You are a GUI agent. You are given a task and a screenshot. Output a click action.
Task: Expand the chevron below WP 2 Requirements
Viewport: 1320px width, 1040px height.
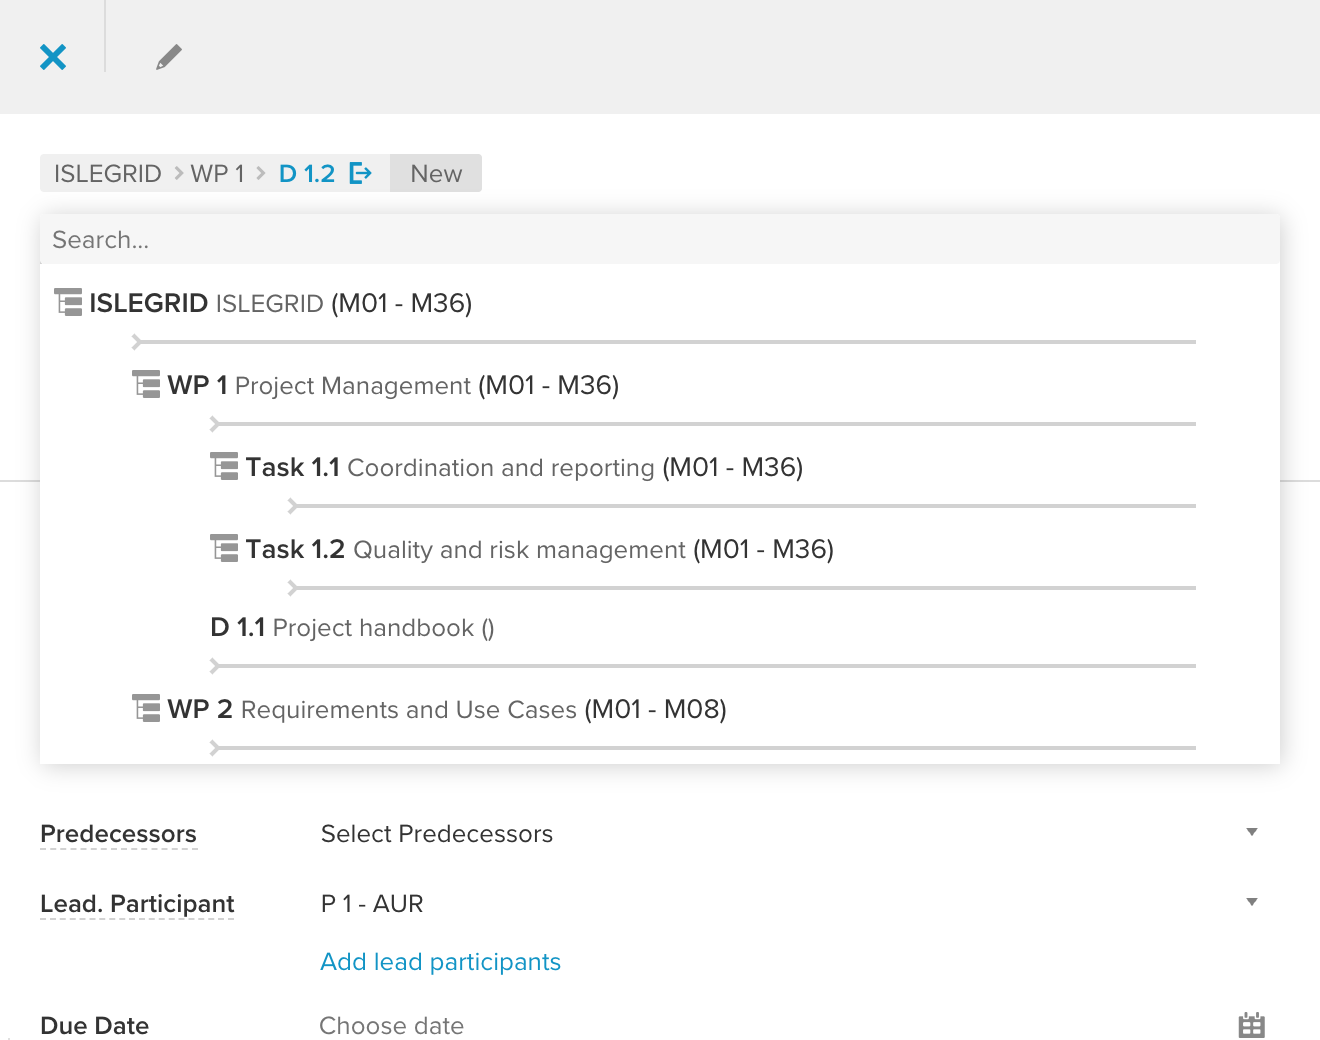point(215,748)
